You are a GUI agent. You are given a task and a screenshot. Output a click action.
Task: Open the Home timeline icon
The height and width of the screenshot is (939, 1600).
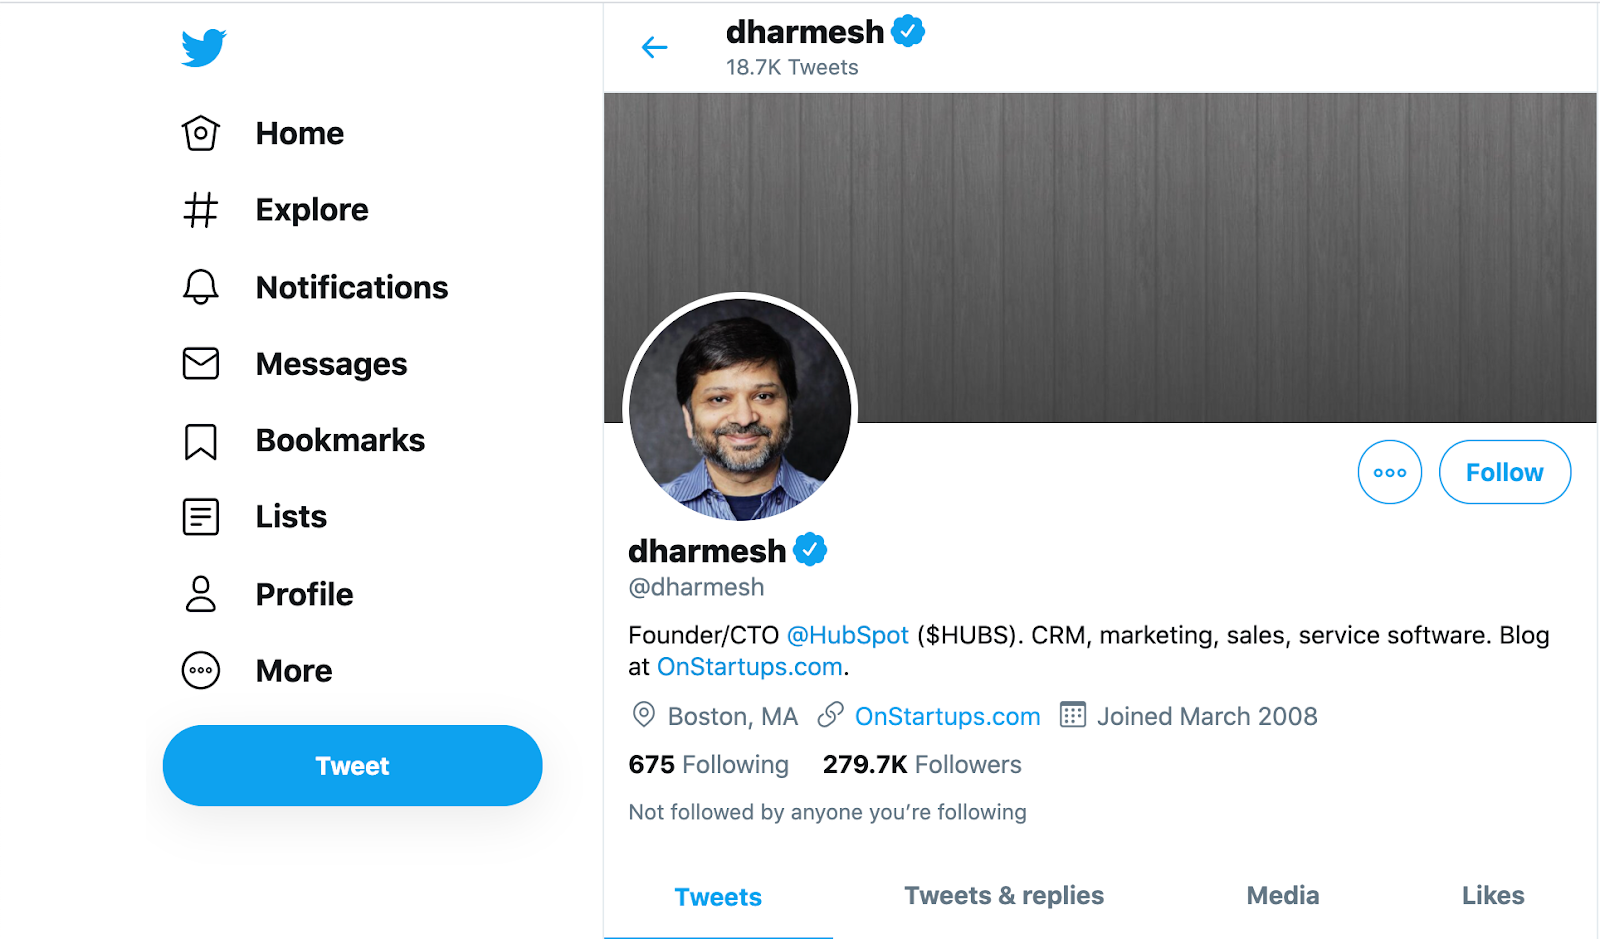pos(201,133)
